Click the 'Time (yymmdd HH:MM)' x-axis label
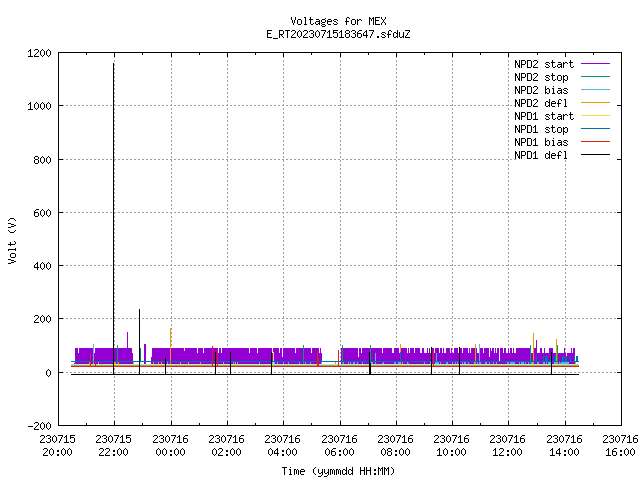This screenshot has width=640, height=480. [x=338, y=471]
